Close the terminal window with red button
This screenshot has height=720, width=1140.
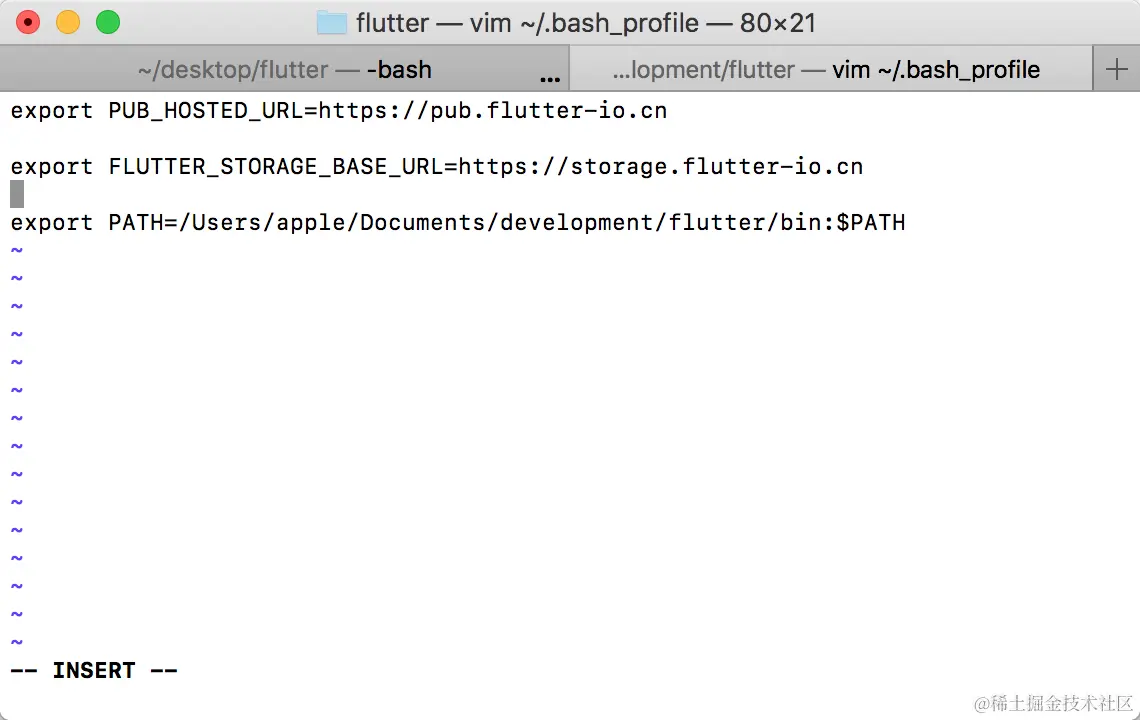pos(28,22)
